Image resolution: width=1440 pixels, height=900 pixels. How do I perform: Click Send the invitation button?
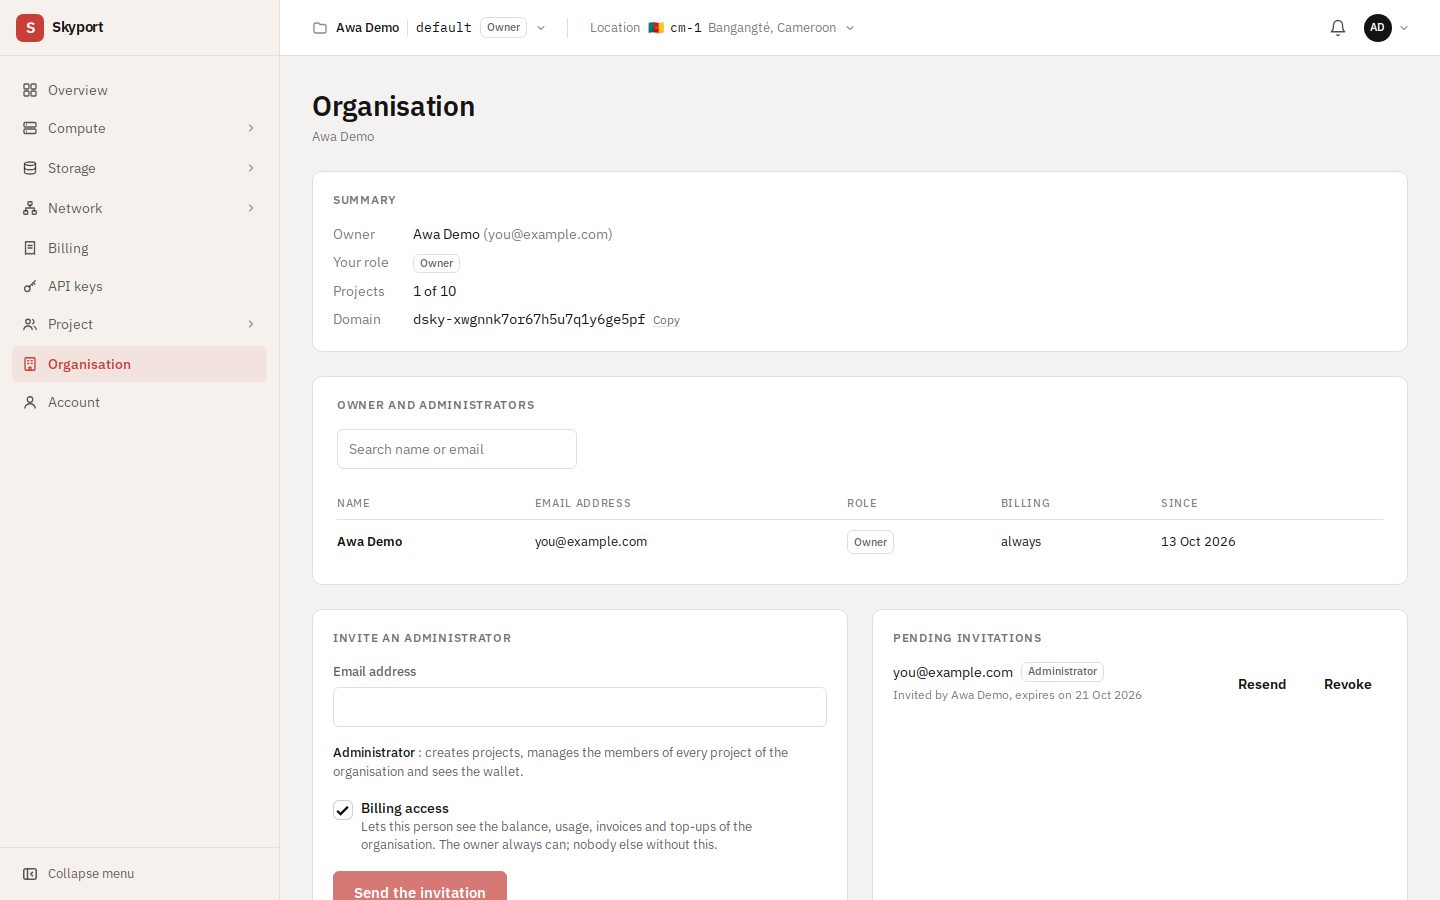pos(420,888)
